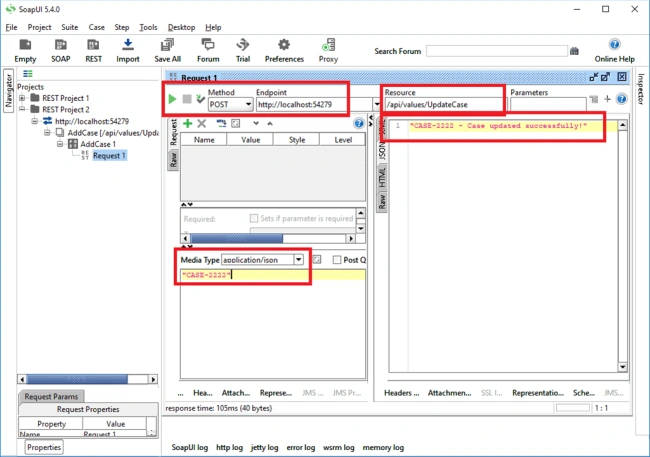The height and width of the screenshot is (457, 650).
Task: Toggle 'Sets if parameter is required' checkbox
Action: click(x=254, y=218)
